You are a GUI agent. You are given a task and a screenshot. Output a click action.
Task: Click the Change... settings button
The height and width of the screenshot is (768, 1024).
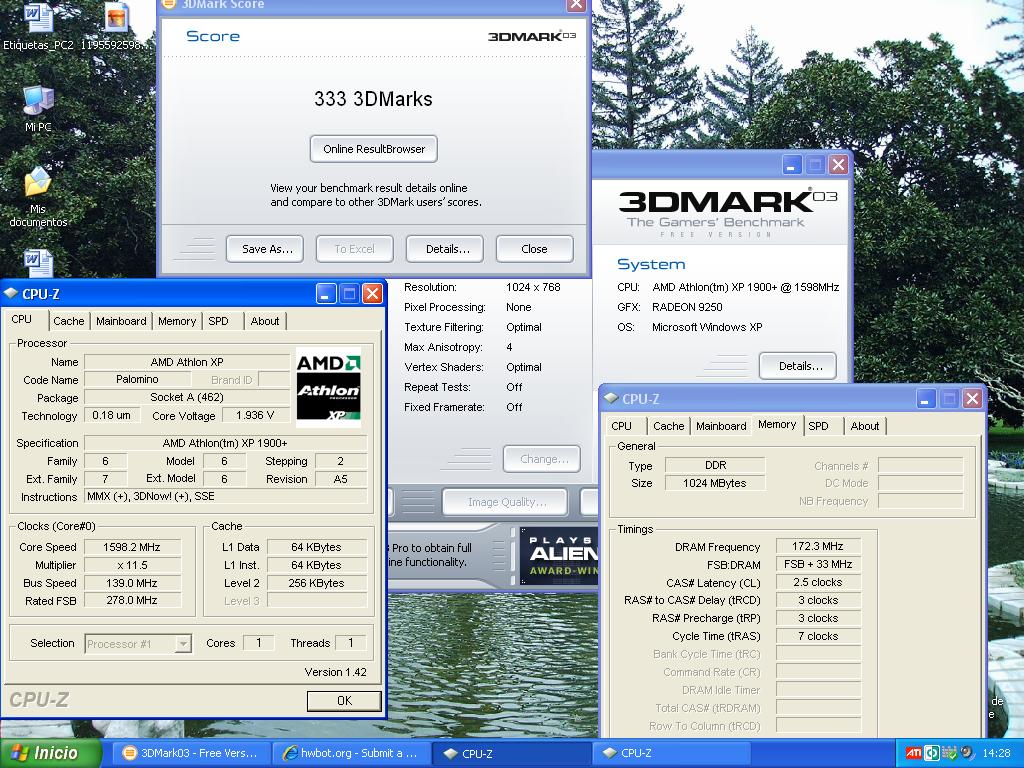[x=541, y=459]
